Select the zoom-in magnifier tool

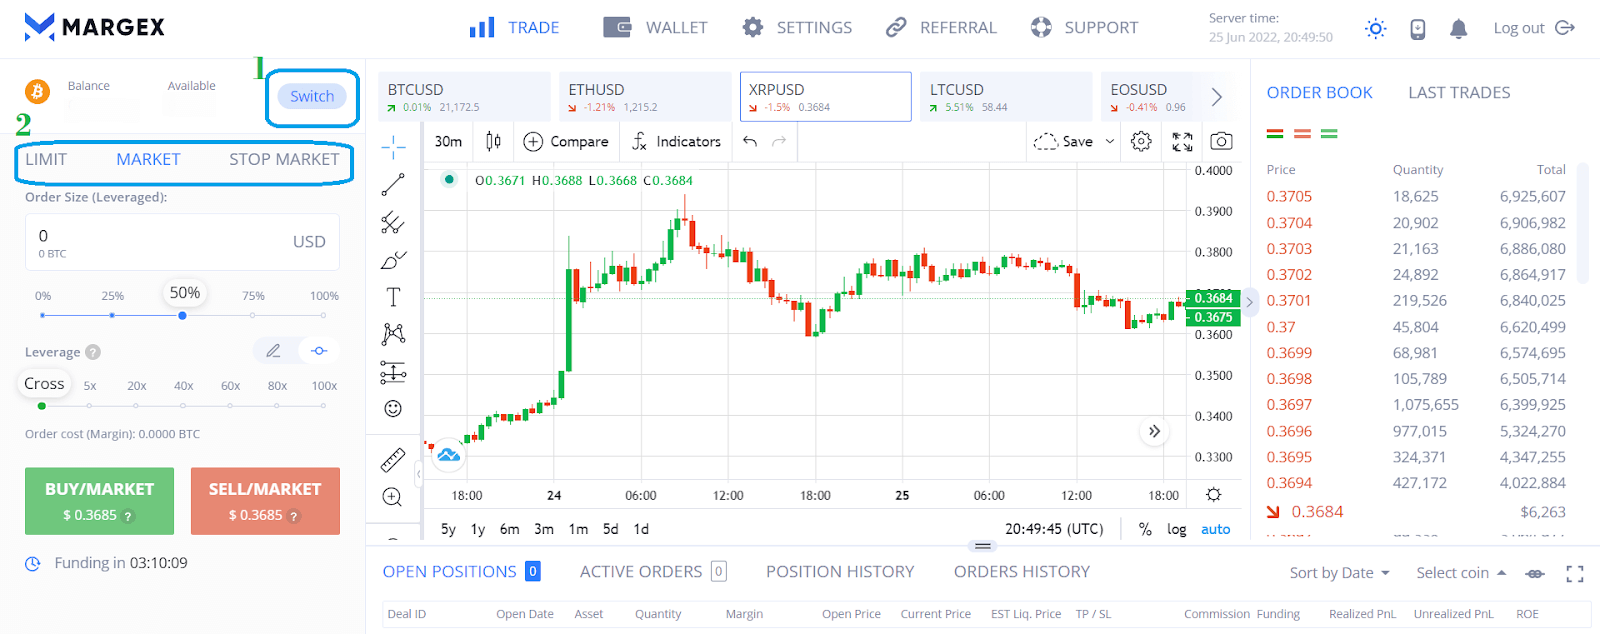tap(393, 497)
